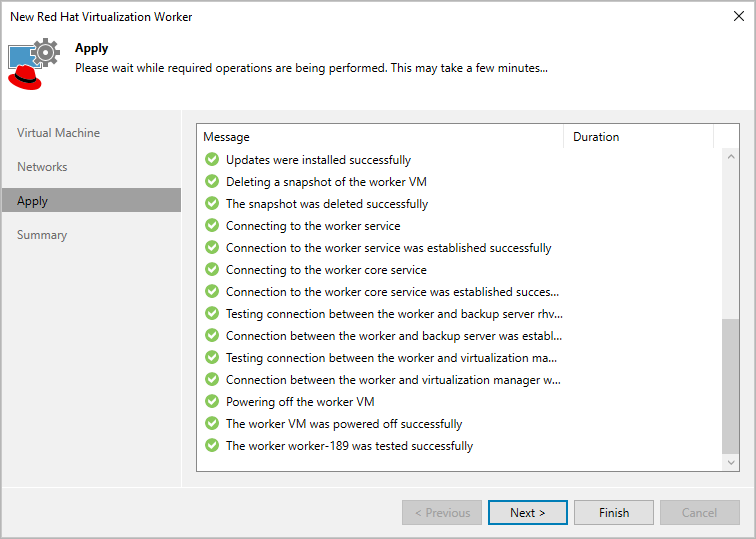The height and width of the screenshot is (539, 756).
Task: Click the Red Hat worker wizard icon
Action: (34, 64)
